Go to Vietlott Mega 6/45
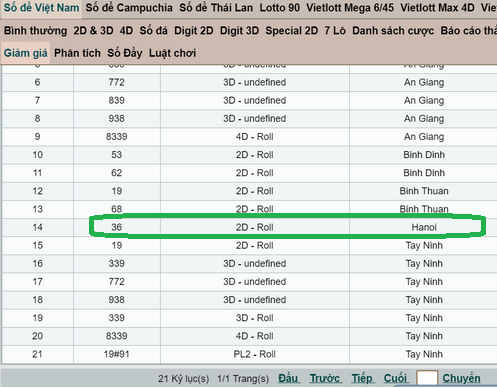The width and height of the screenshot is (497, 388). pos(350,7)
